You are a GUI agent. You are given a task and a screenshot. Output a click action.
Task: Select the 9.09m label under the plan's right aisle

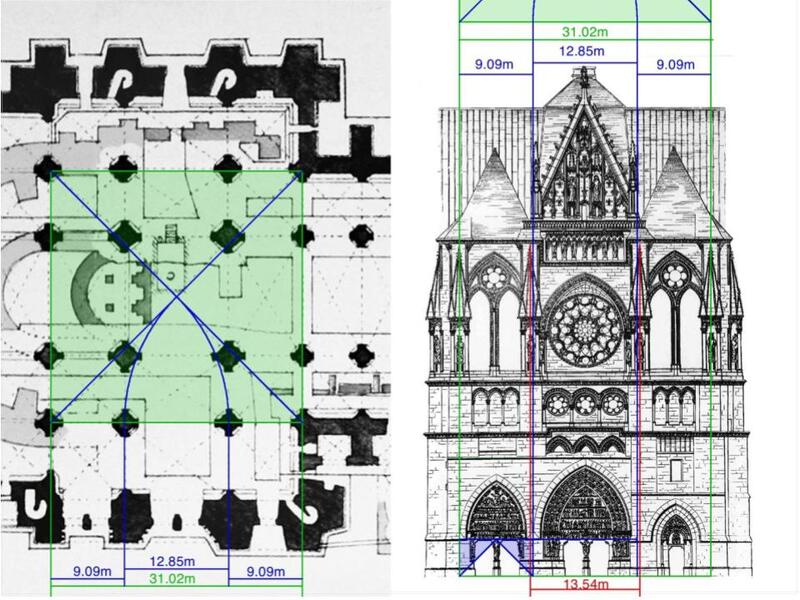pyautogui.click(x=266, y=571)
